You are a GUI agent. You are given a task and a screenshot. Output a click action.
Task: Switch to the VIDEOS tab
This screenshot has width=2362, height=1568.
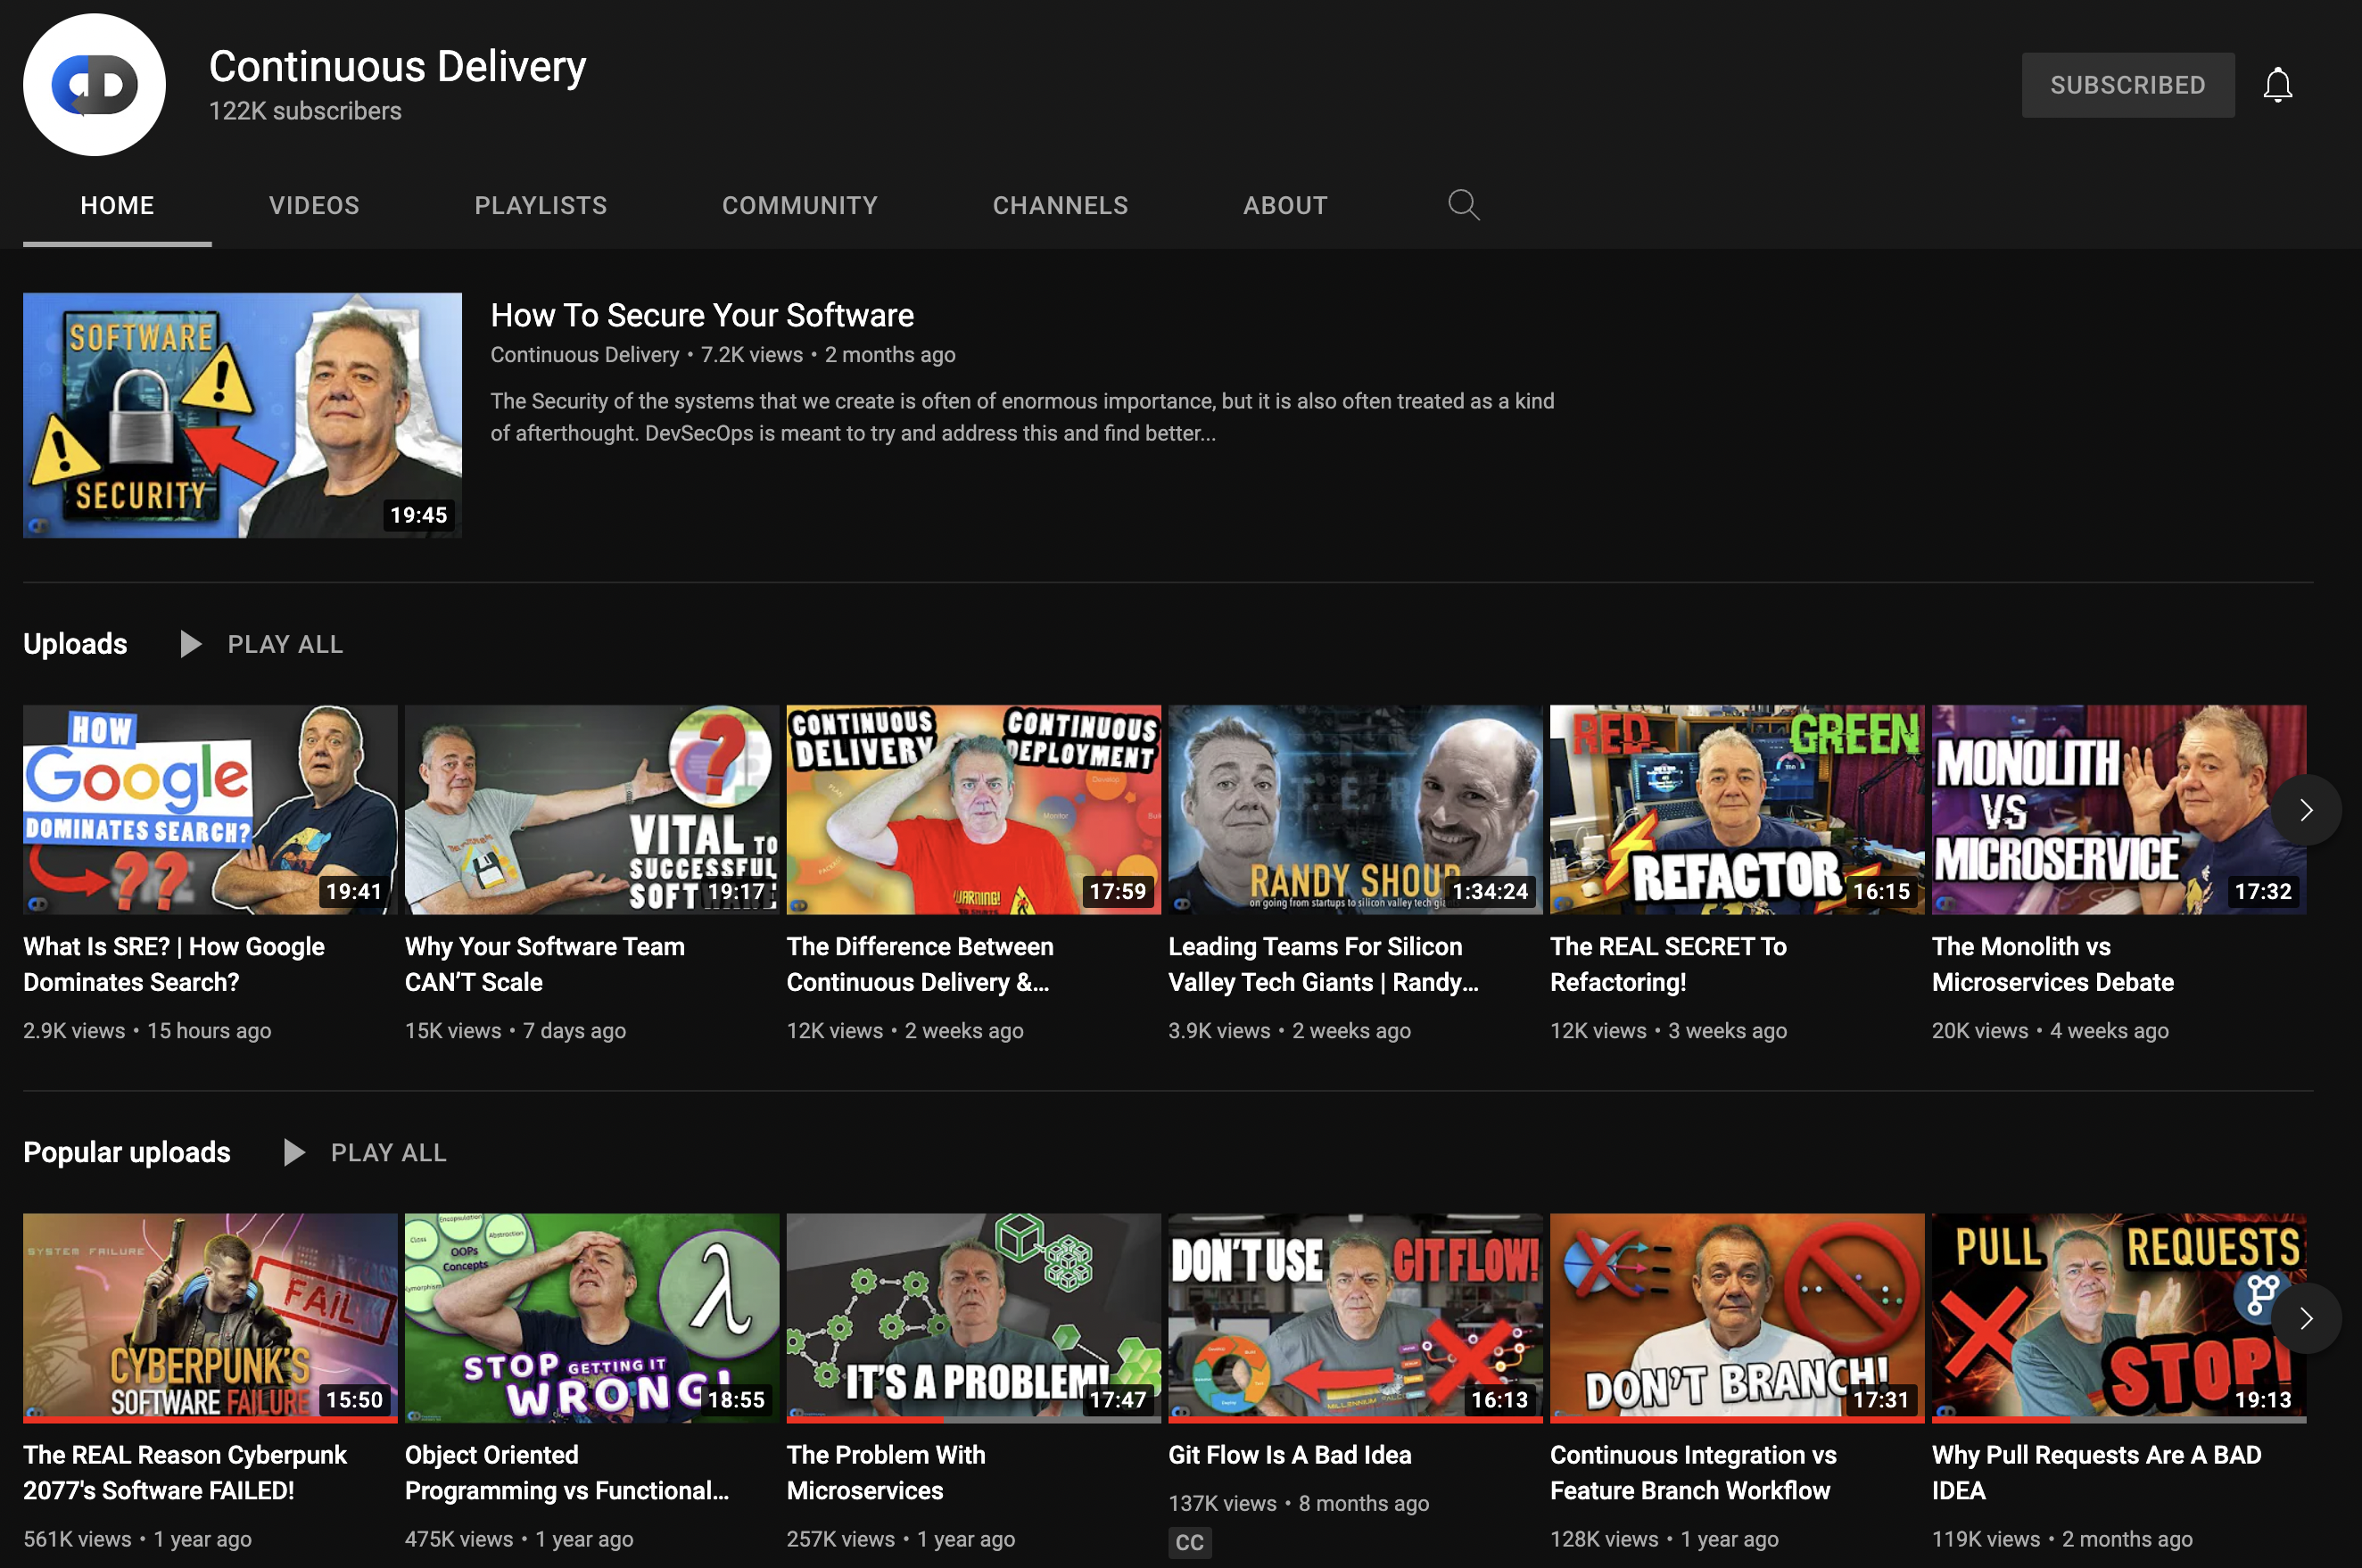point(314,205)
